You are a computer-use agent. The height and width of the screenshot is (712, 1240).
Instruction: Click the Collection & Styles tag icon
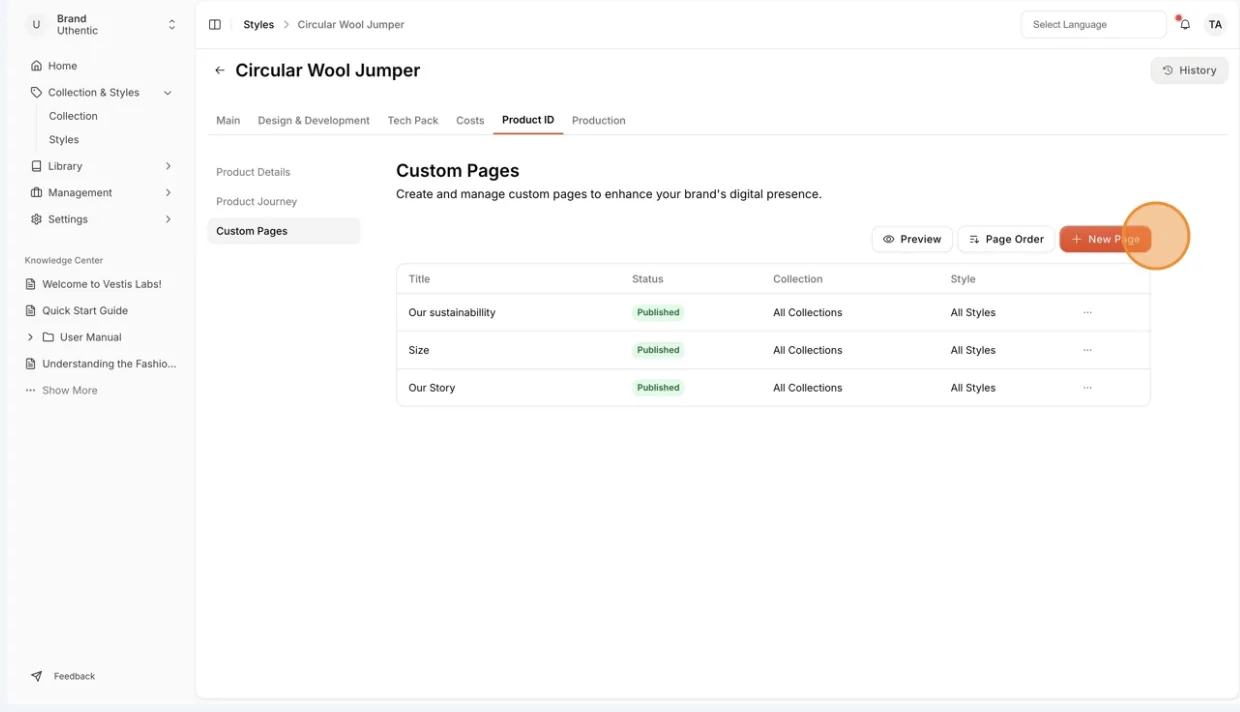tap(36, 92)
